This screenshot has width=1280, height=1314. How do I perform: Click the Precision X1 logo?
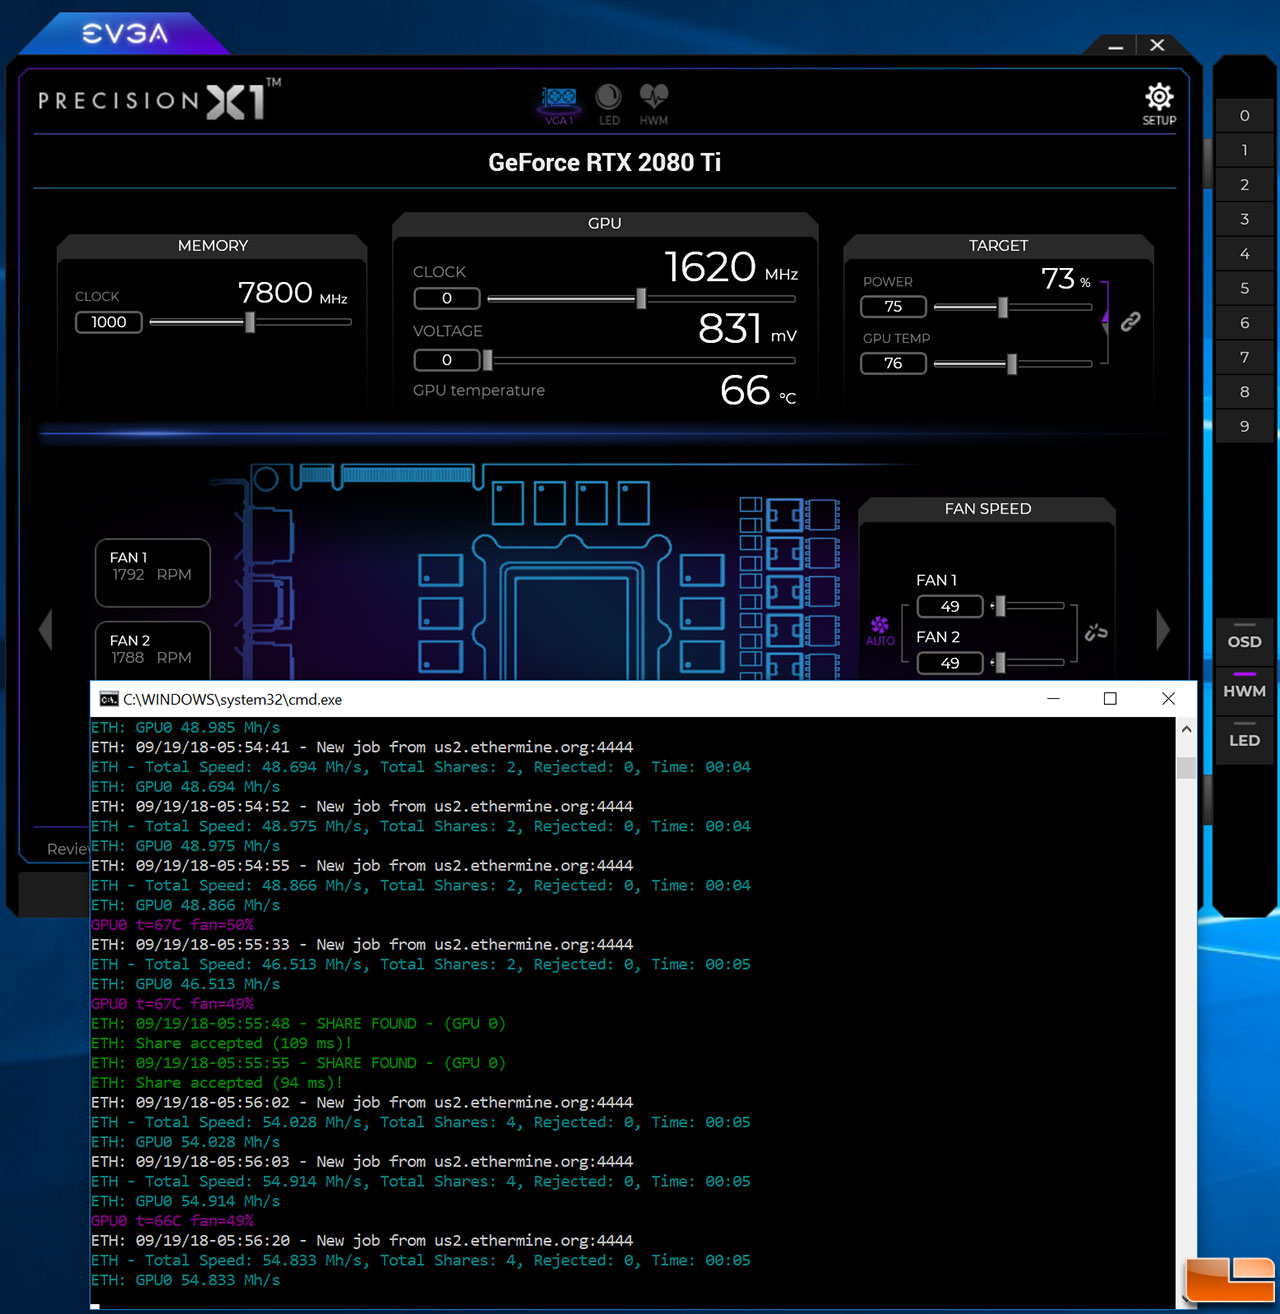(x=160, y=99)
